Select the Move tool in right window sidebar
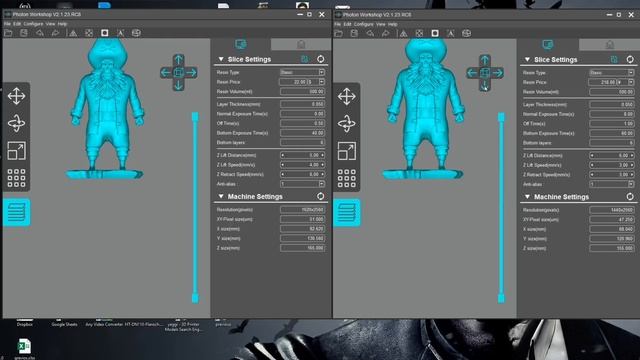This screenshot has width=640, height=360. coord(347,97)
